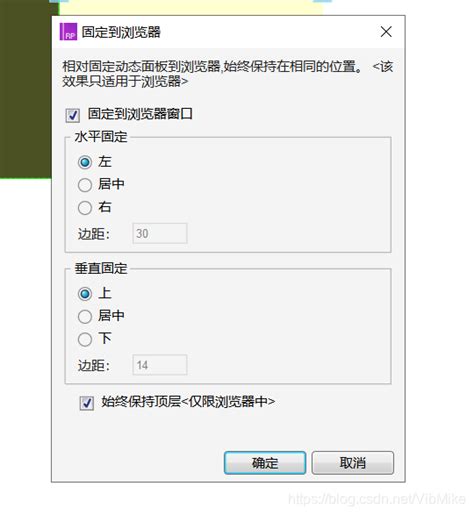Confirm with the 确定 button

265,463
